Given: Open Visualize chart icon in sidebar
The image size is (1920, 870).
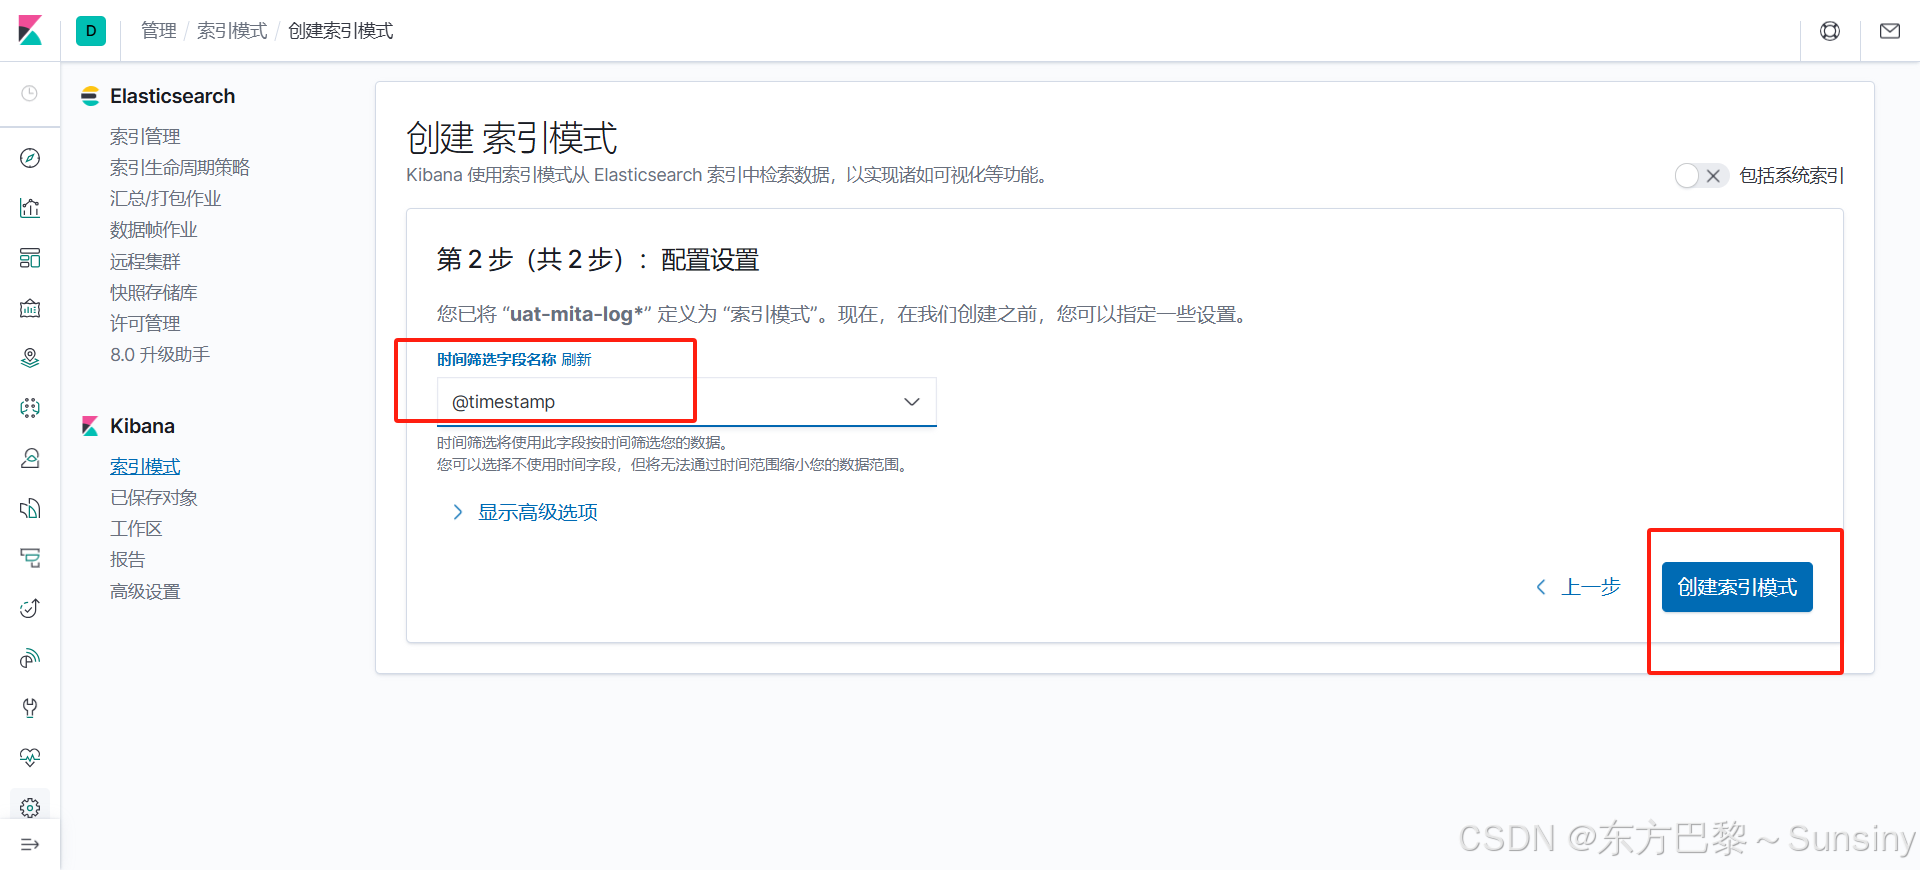Looking at the screenshot, I should coord(30,208).
